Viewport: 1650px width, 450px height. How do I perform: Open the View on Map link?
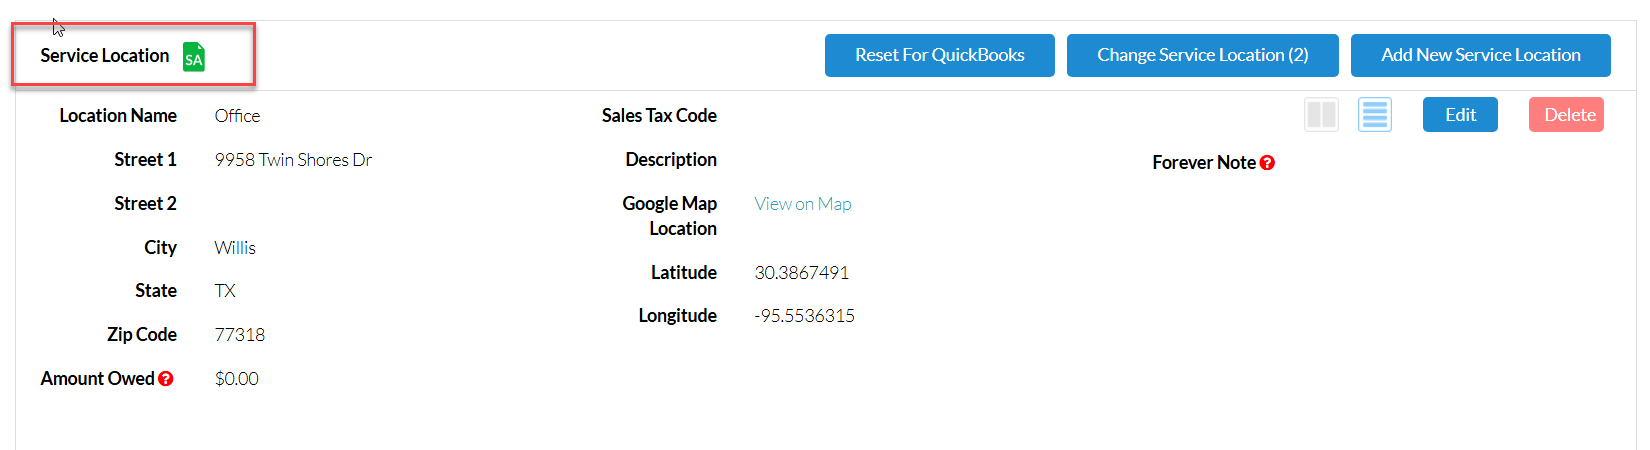coord(803,204)
